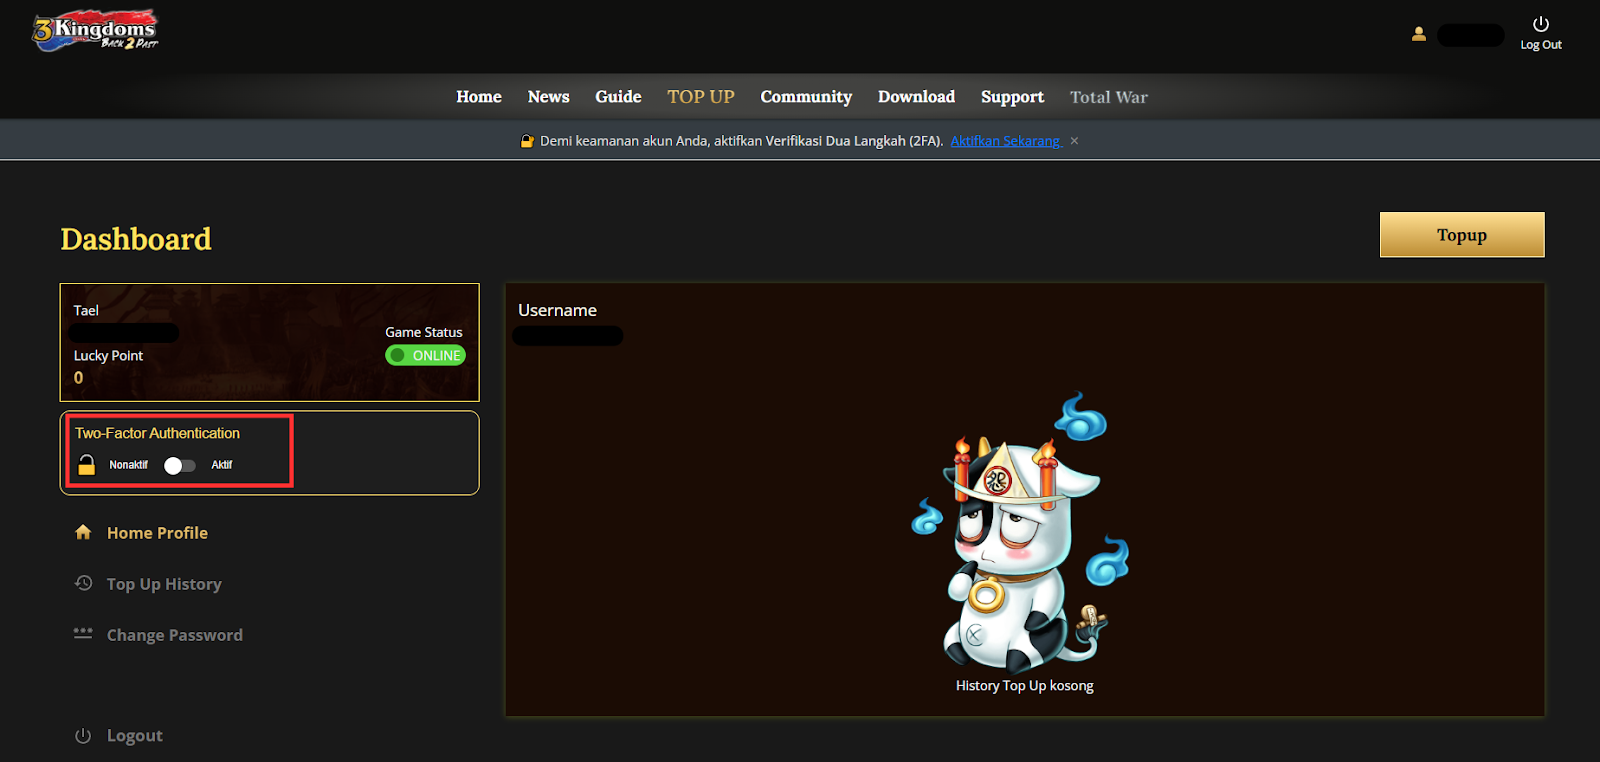Click the unlocked padlock icon beside Nonaktif
Image resolution: width=1600 pixels, height=762 pixels.
tap(87, 464)
